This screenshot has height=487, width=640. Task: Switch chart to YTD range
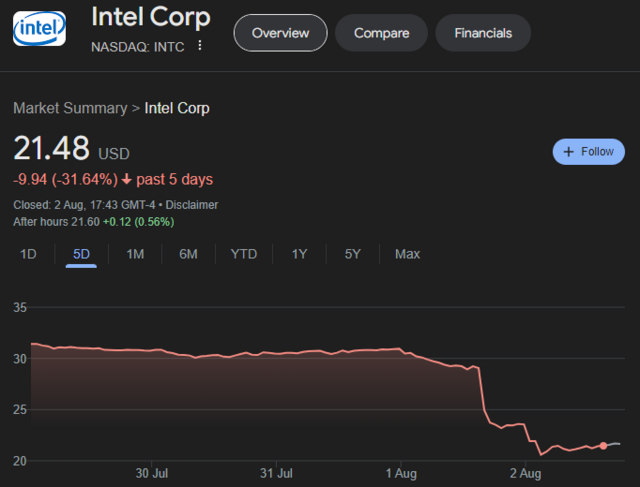click(x=244, y=254)
